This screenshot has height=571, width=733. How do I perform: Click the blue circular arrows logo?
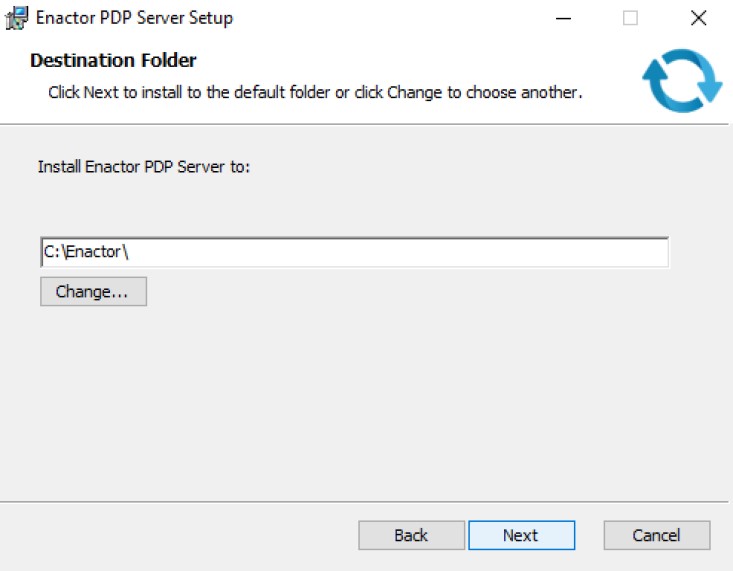(x=681, y=81)
